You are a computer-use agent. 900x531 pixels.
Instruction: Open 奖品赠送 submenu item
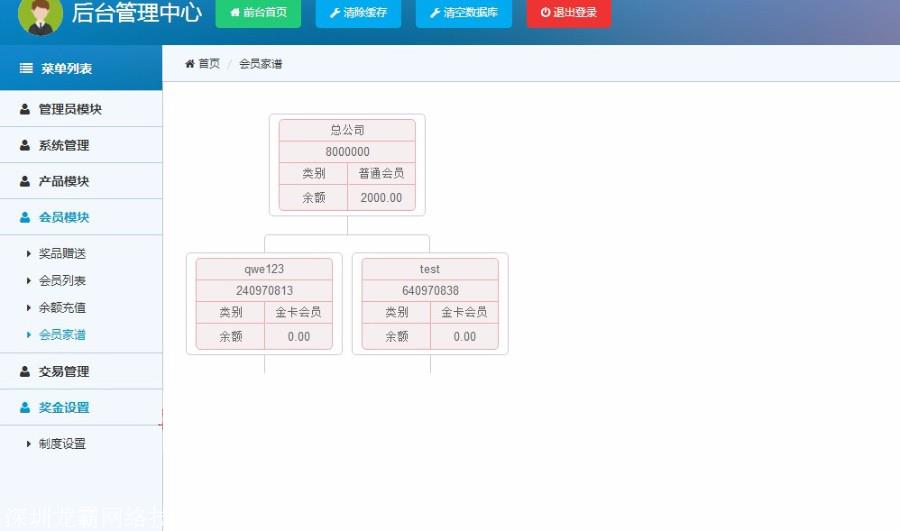(x=62, y=254)
